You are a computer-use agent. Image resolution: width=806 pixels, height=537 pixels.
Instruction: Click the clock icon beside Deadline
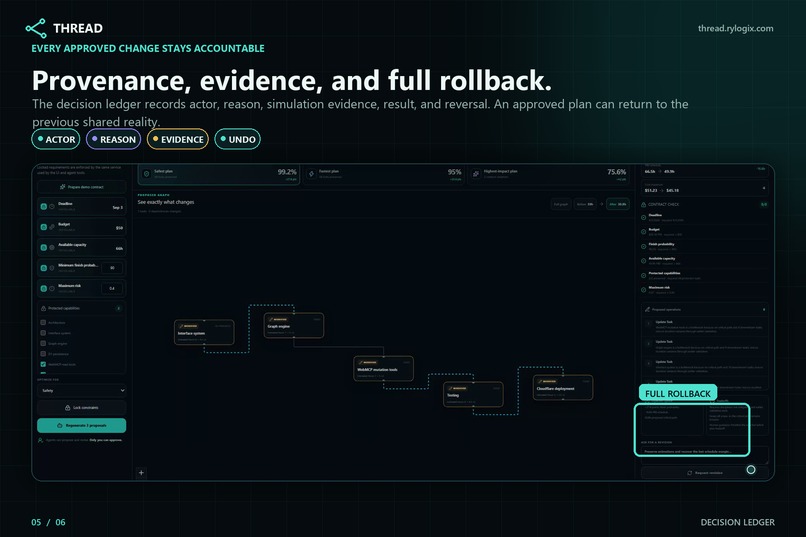point(52,207)
